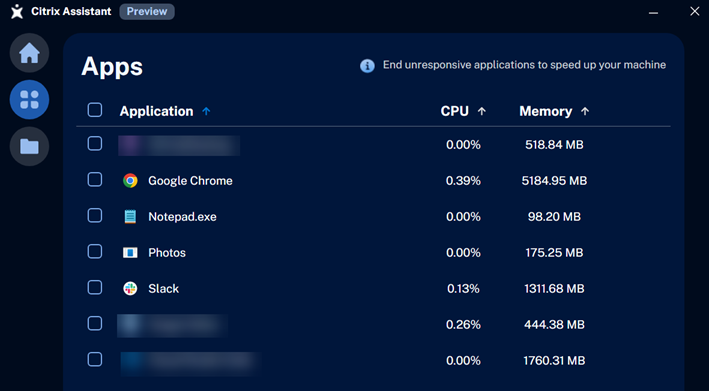Minimize the Citrix Assistant window

(x=653, y=12)
